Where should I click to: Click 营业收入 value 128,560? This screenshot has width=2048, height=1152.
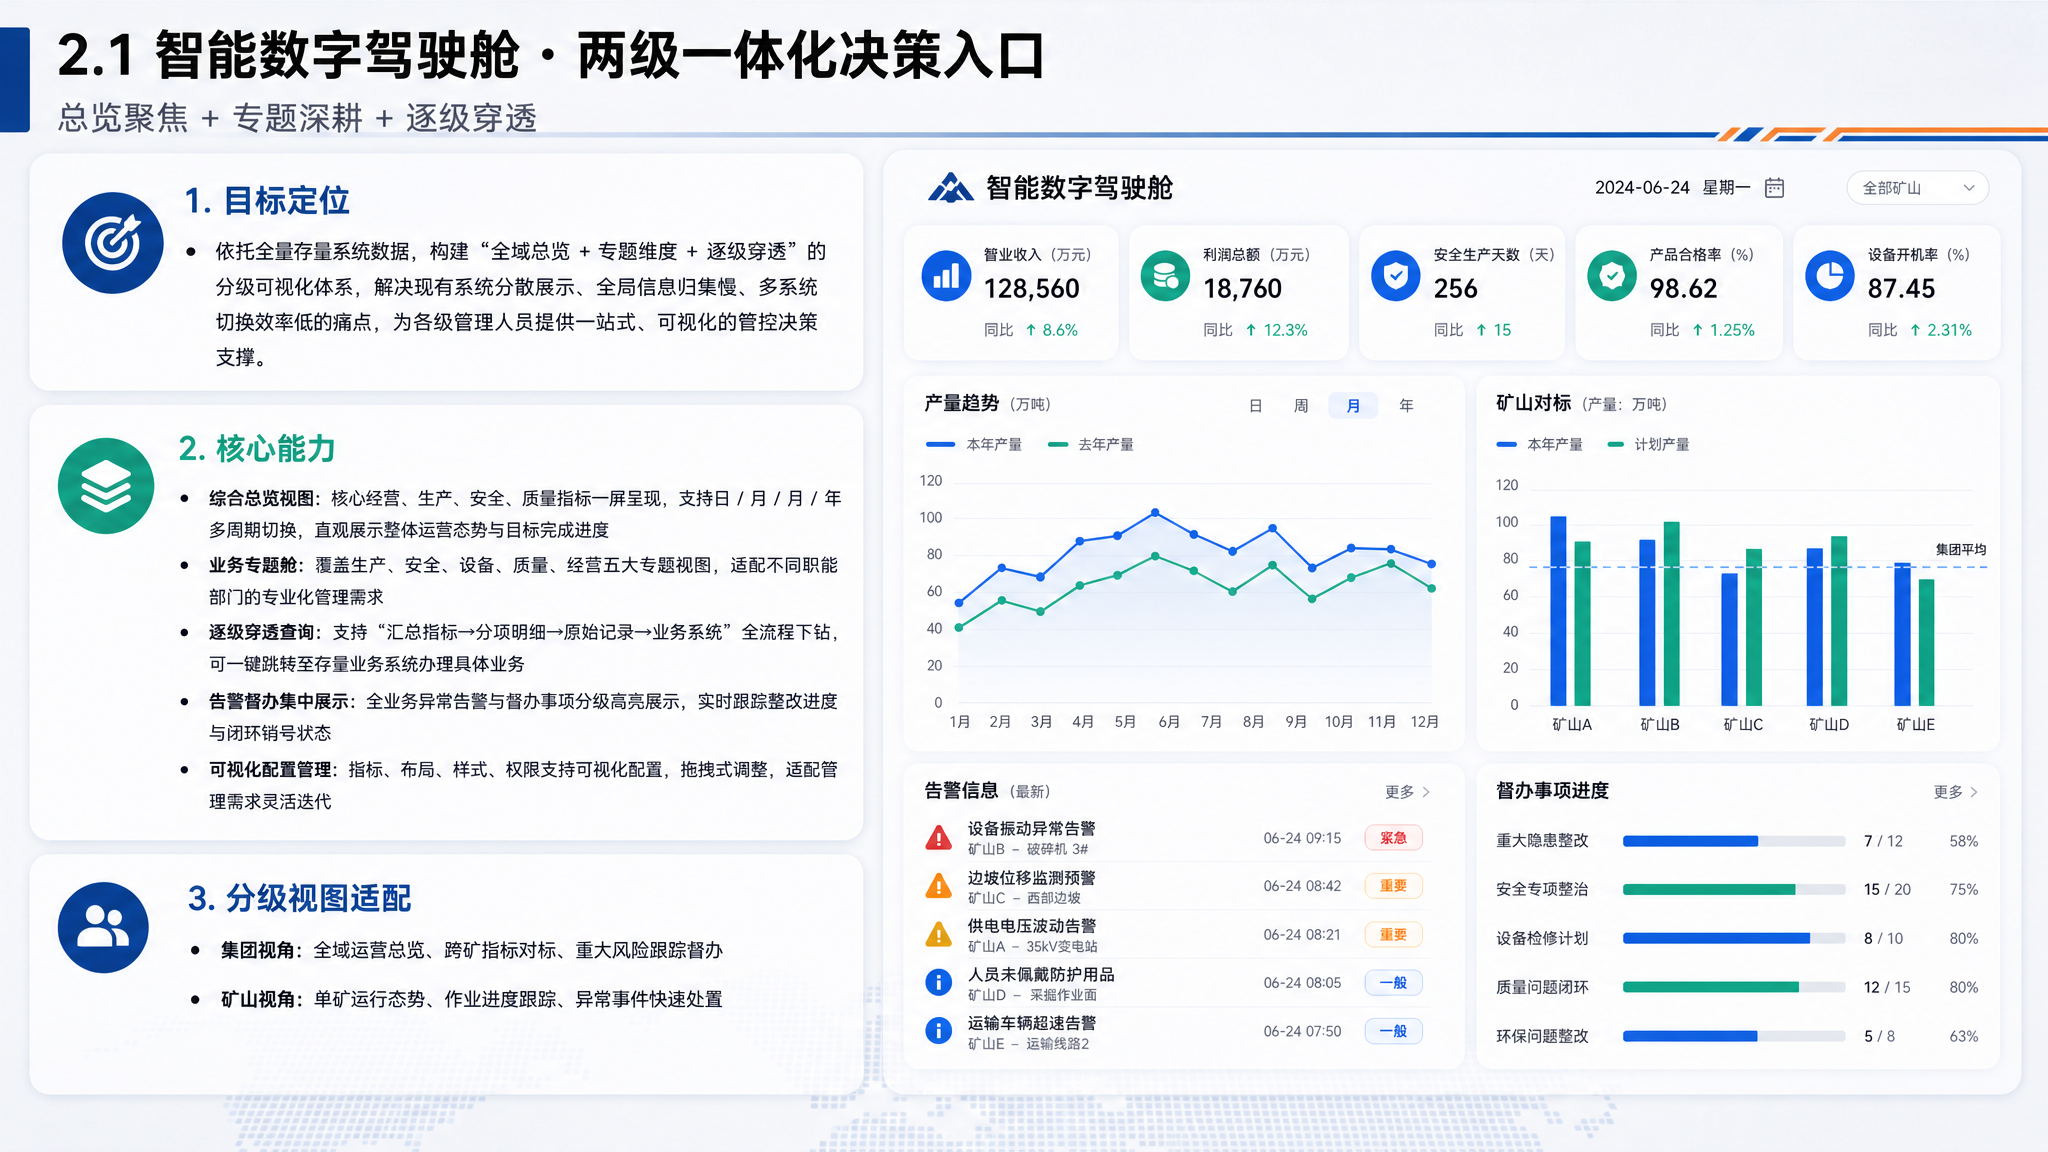tap(1031, 289)
